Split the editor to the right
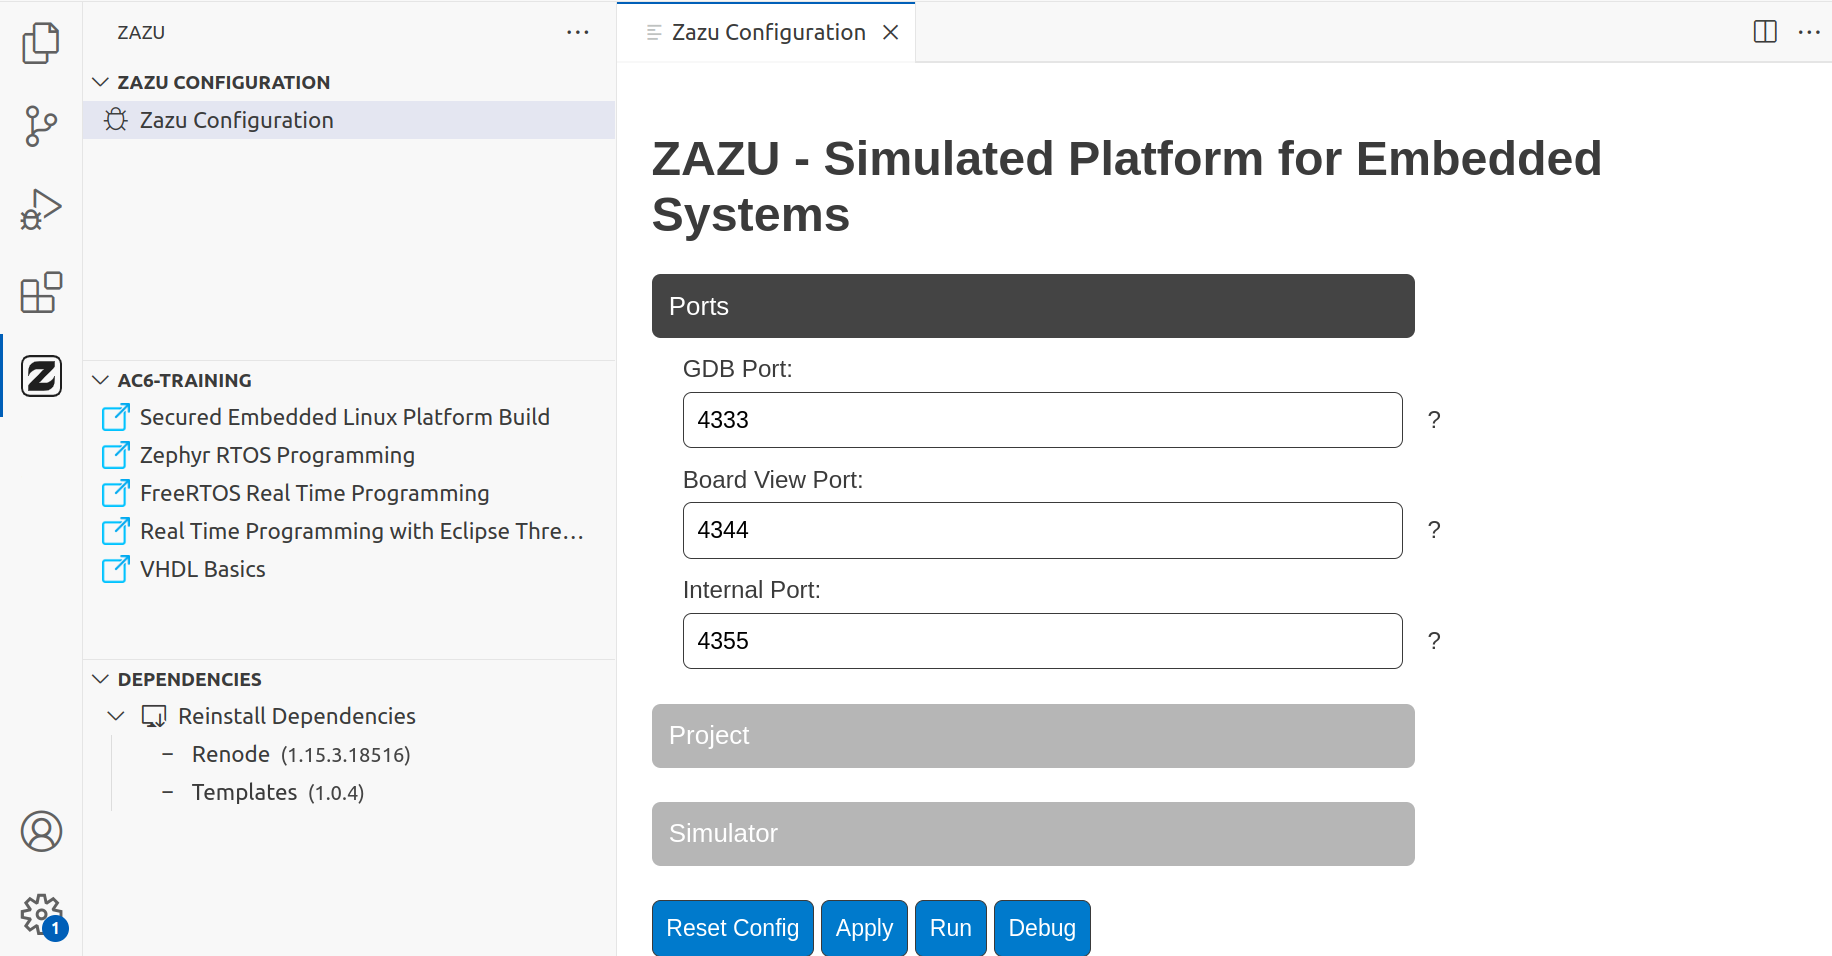The image size is (1832, 956). click(1765, 32)
